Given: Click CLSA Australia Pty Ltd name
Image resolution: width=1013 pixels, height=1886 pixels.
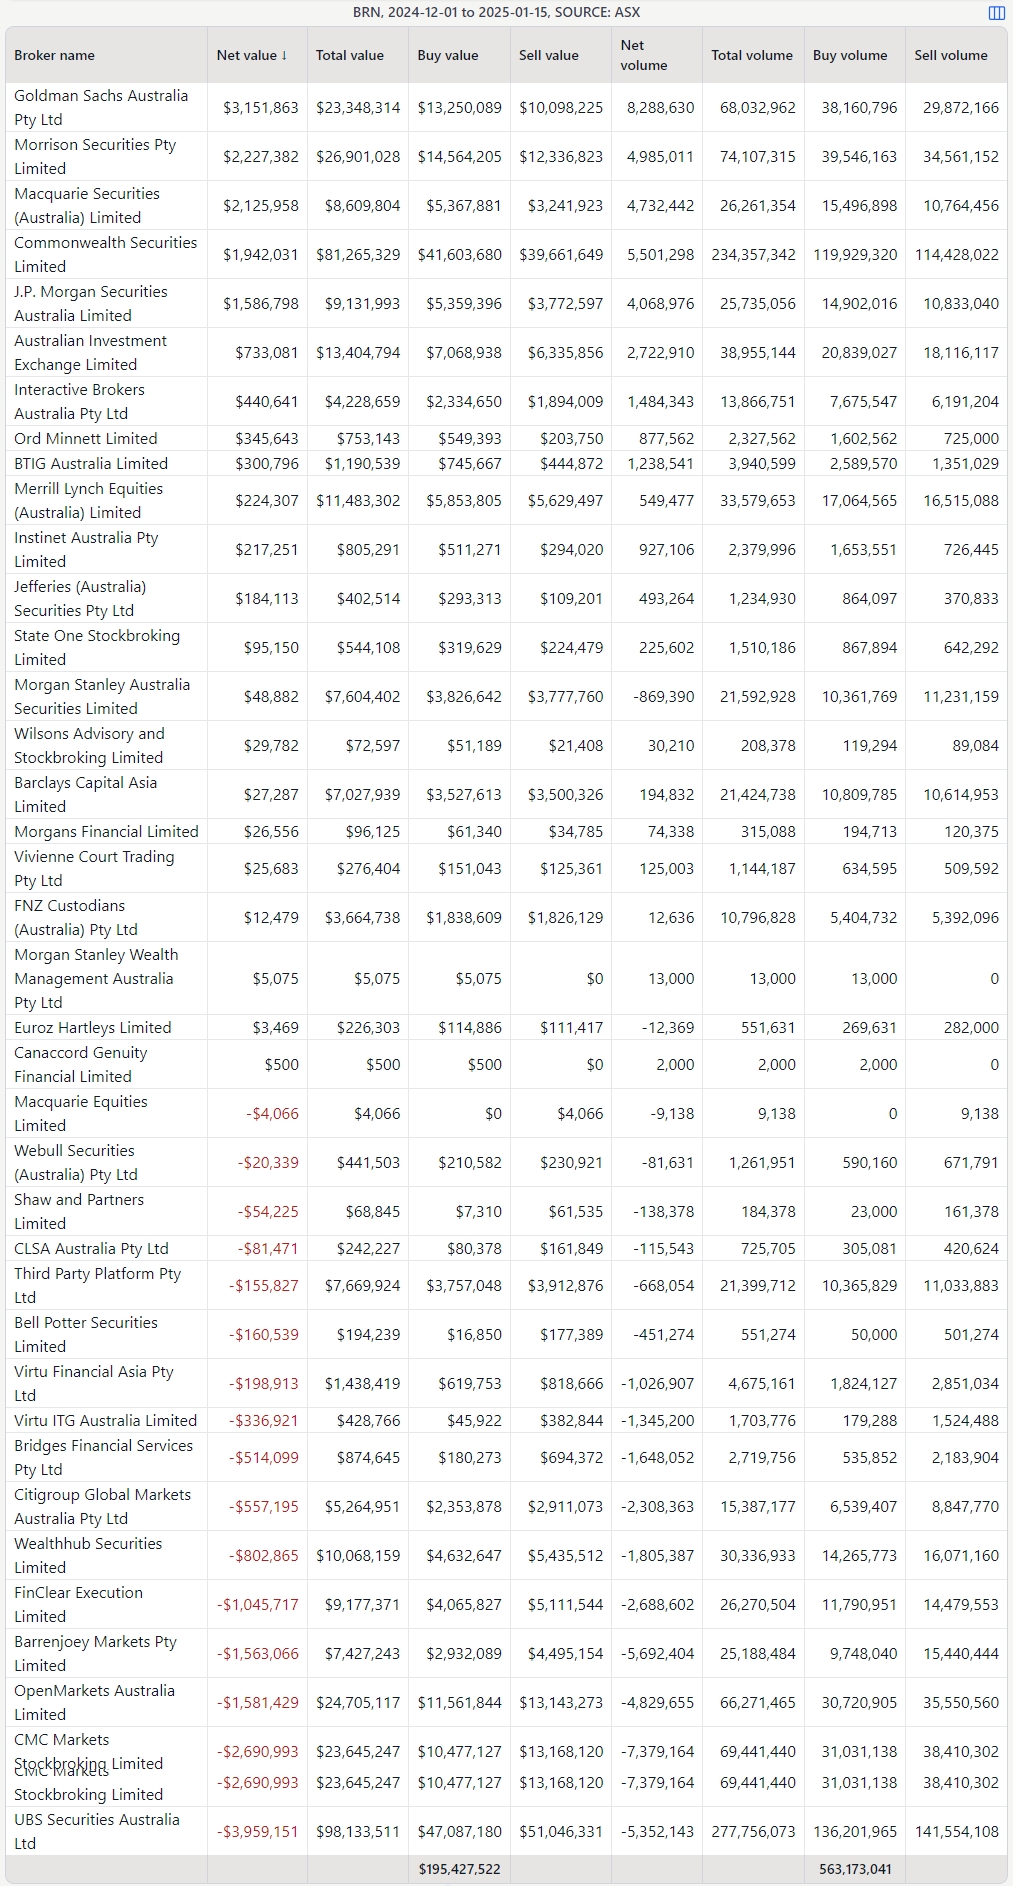Looking at the screenshot, I should pos(91,1248).
